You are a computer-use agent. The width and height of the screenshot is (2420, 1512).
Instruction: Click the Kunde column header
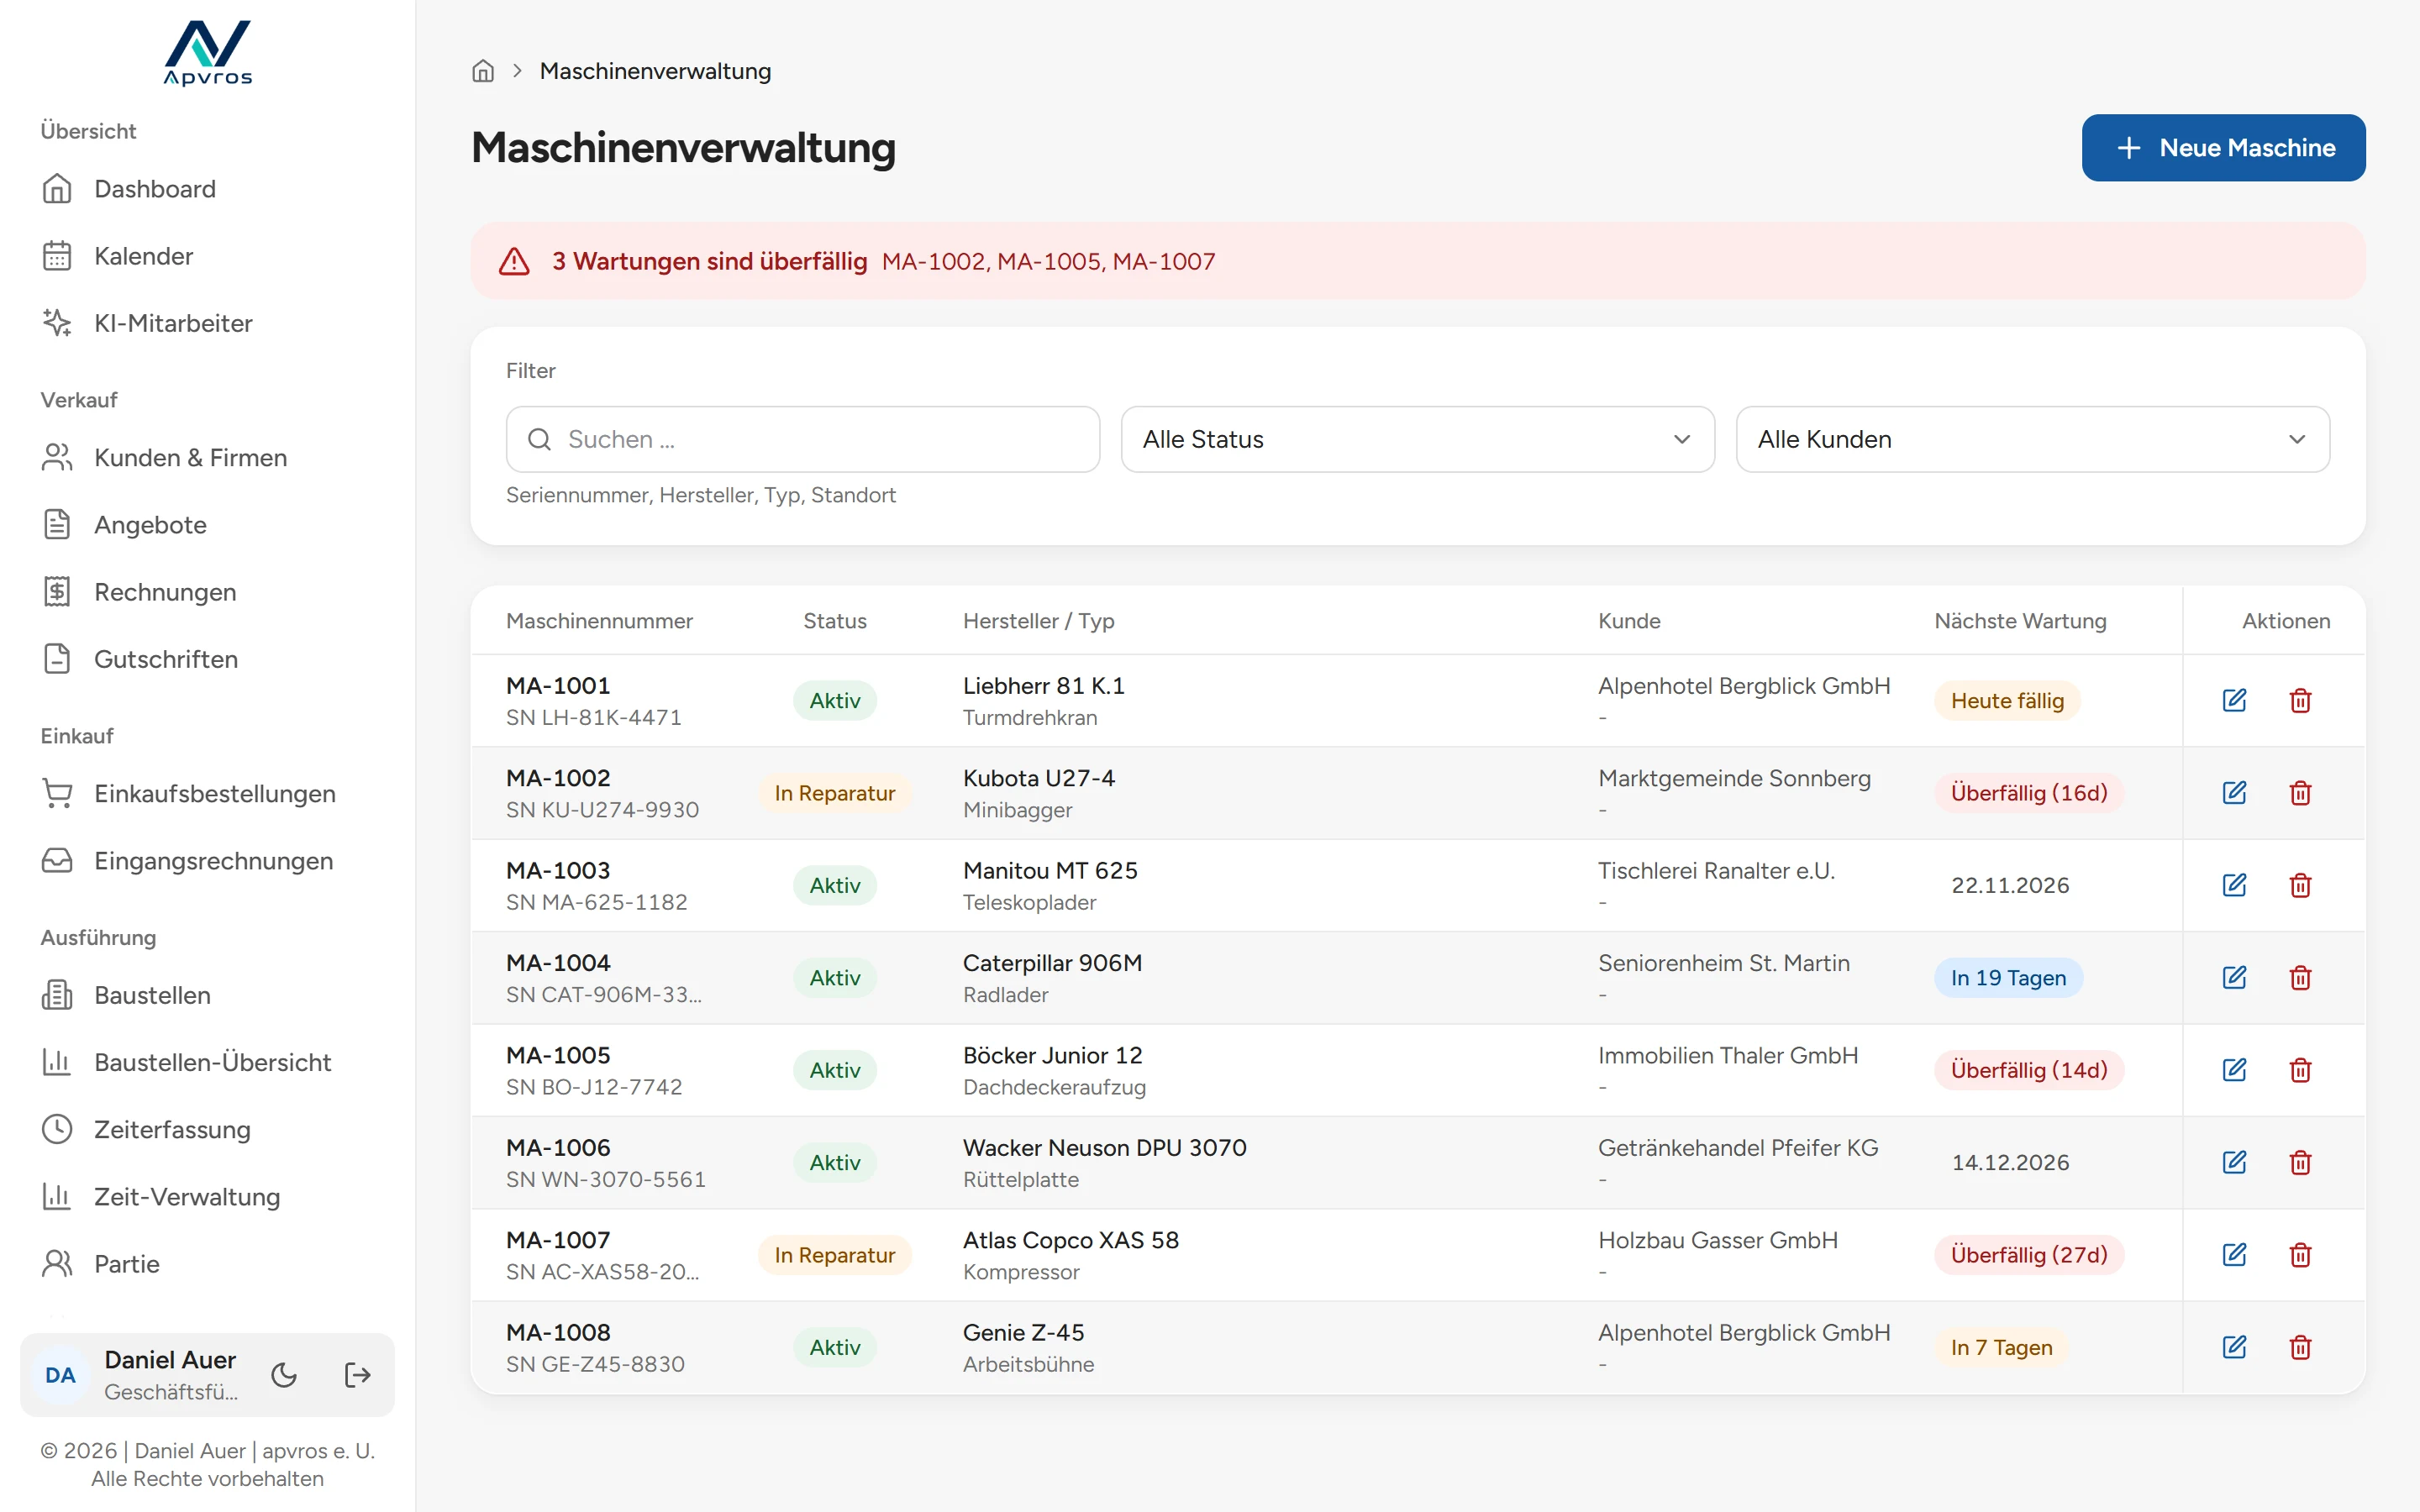[x=1629, y=621]
